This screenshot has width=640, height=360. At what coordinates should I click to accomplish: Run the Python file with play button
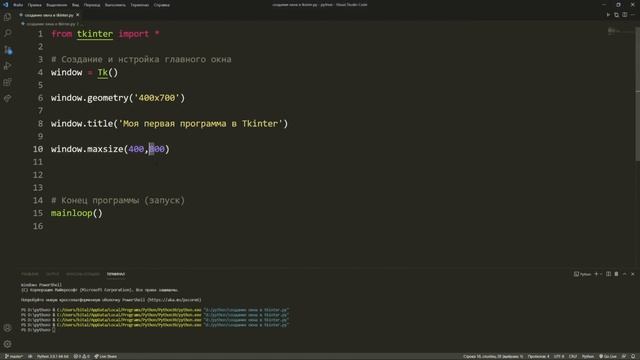[x=608, y=15]
